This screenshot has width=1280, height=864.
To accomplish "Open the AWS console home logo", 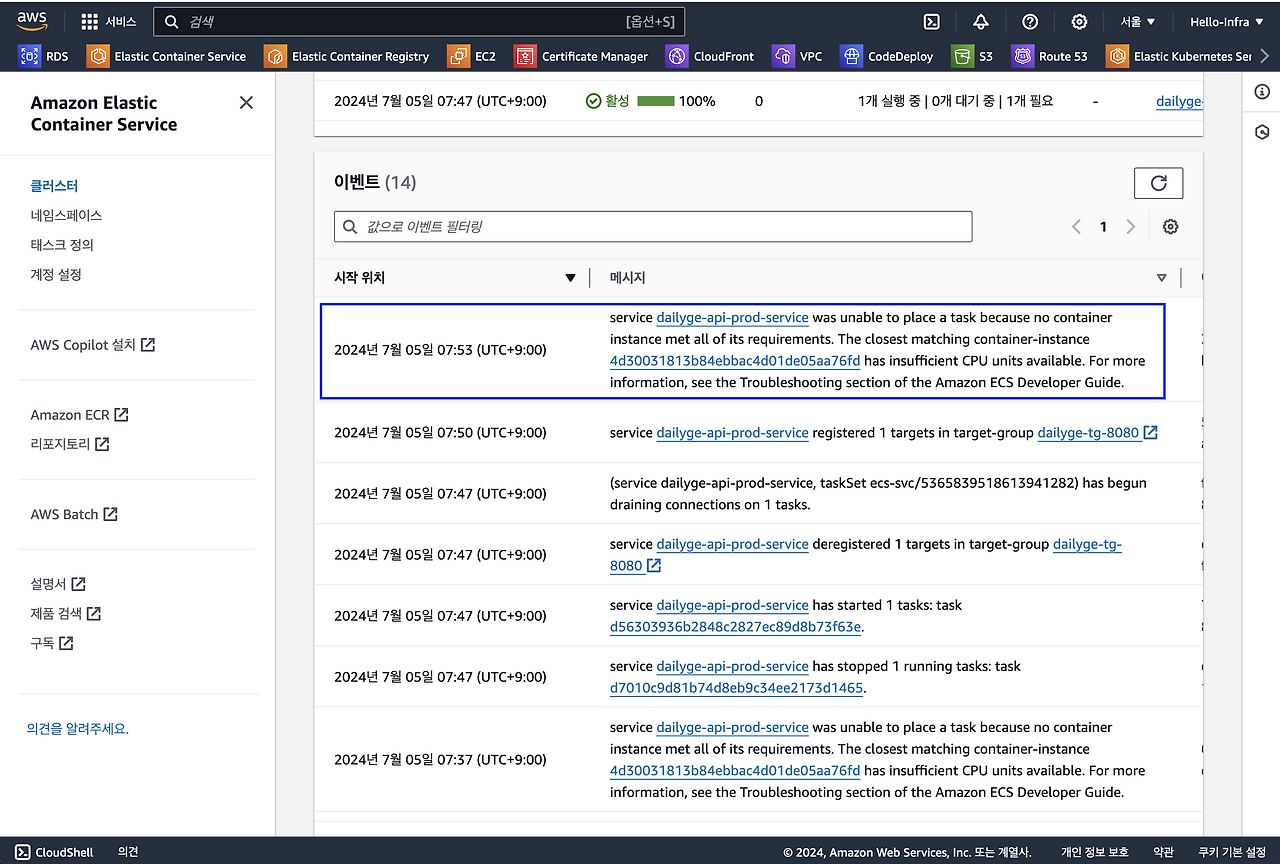I will coord(32,21).
